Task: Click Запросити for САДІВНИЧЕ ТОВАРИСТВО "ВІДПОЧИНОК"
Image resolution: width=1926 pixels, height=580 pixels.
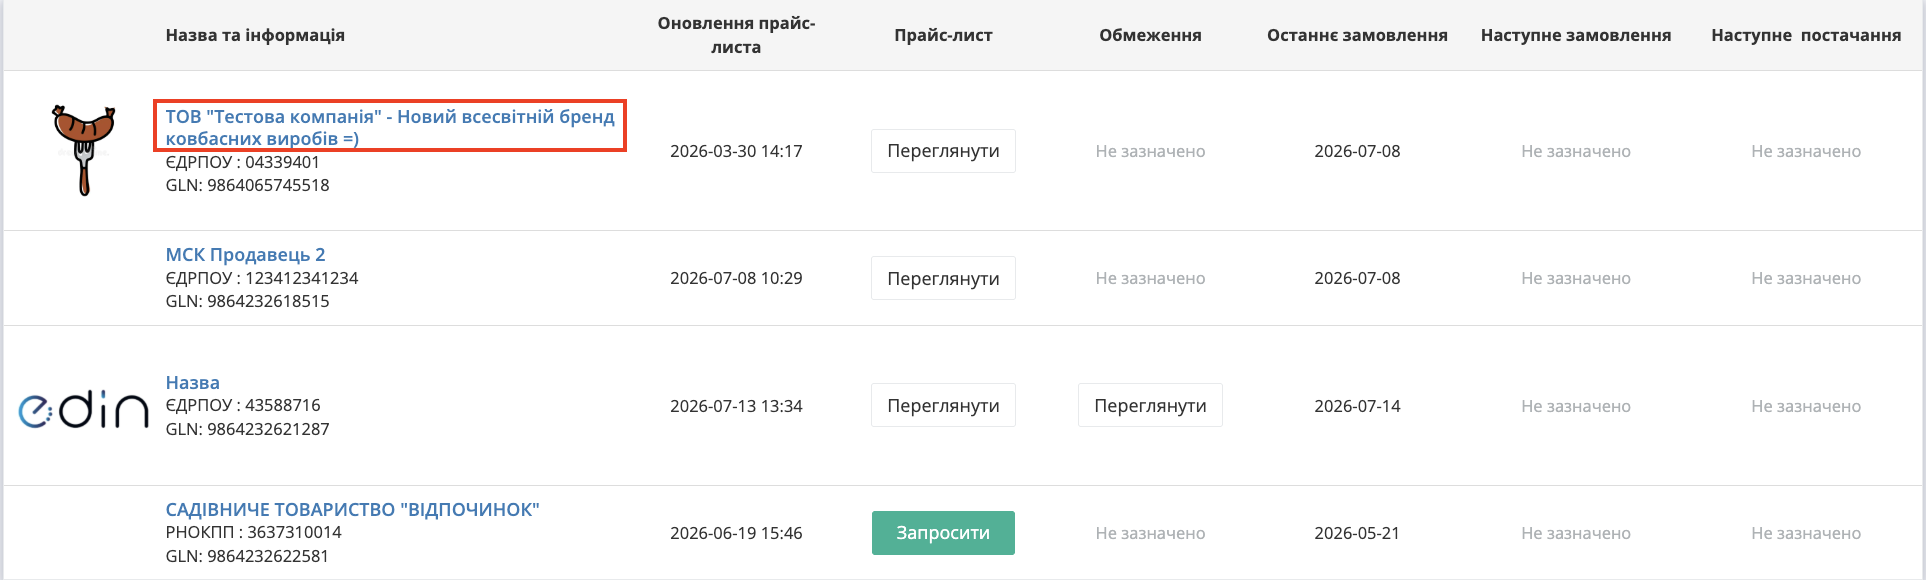Action: (x=943, y=533)
